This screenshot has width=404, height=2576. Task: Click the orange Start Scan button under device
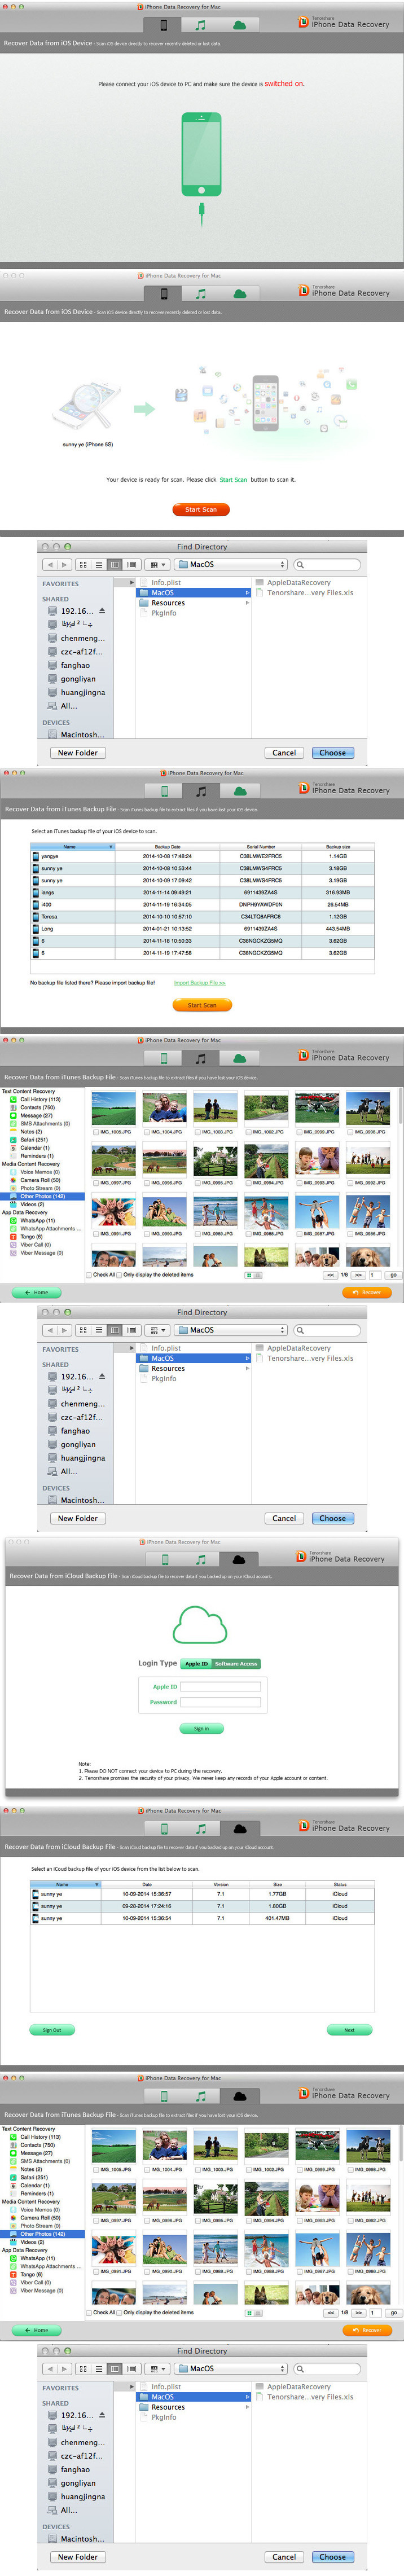tap(201, 509)
